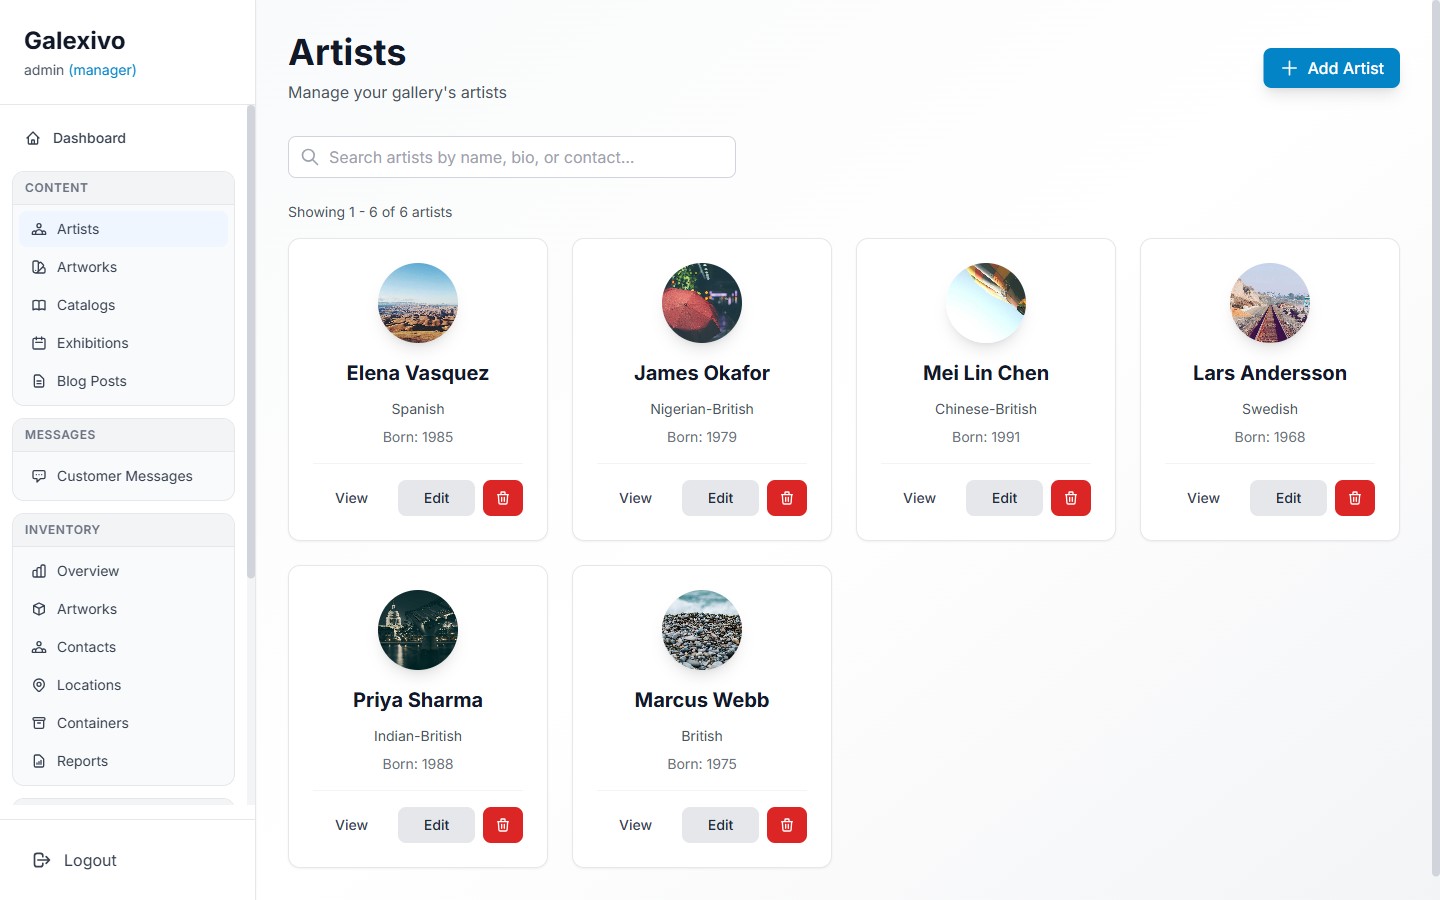Viewport: 1440px width, 900px height.
Task: Open Reports from the Inventory section
Action: (82, 761)
